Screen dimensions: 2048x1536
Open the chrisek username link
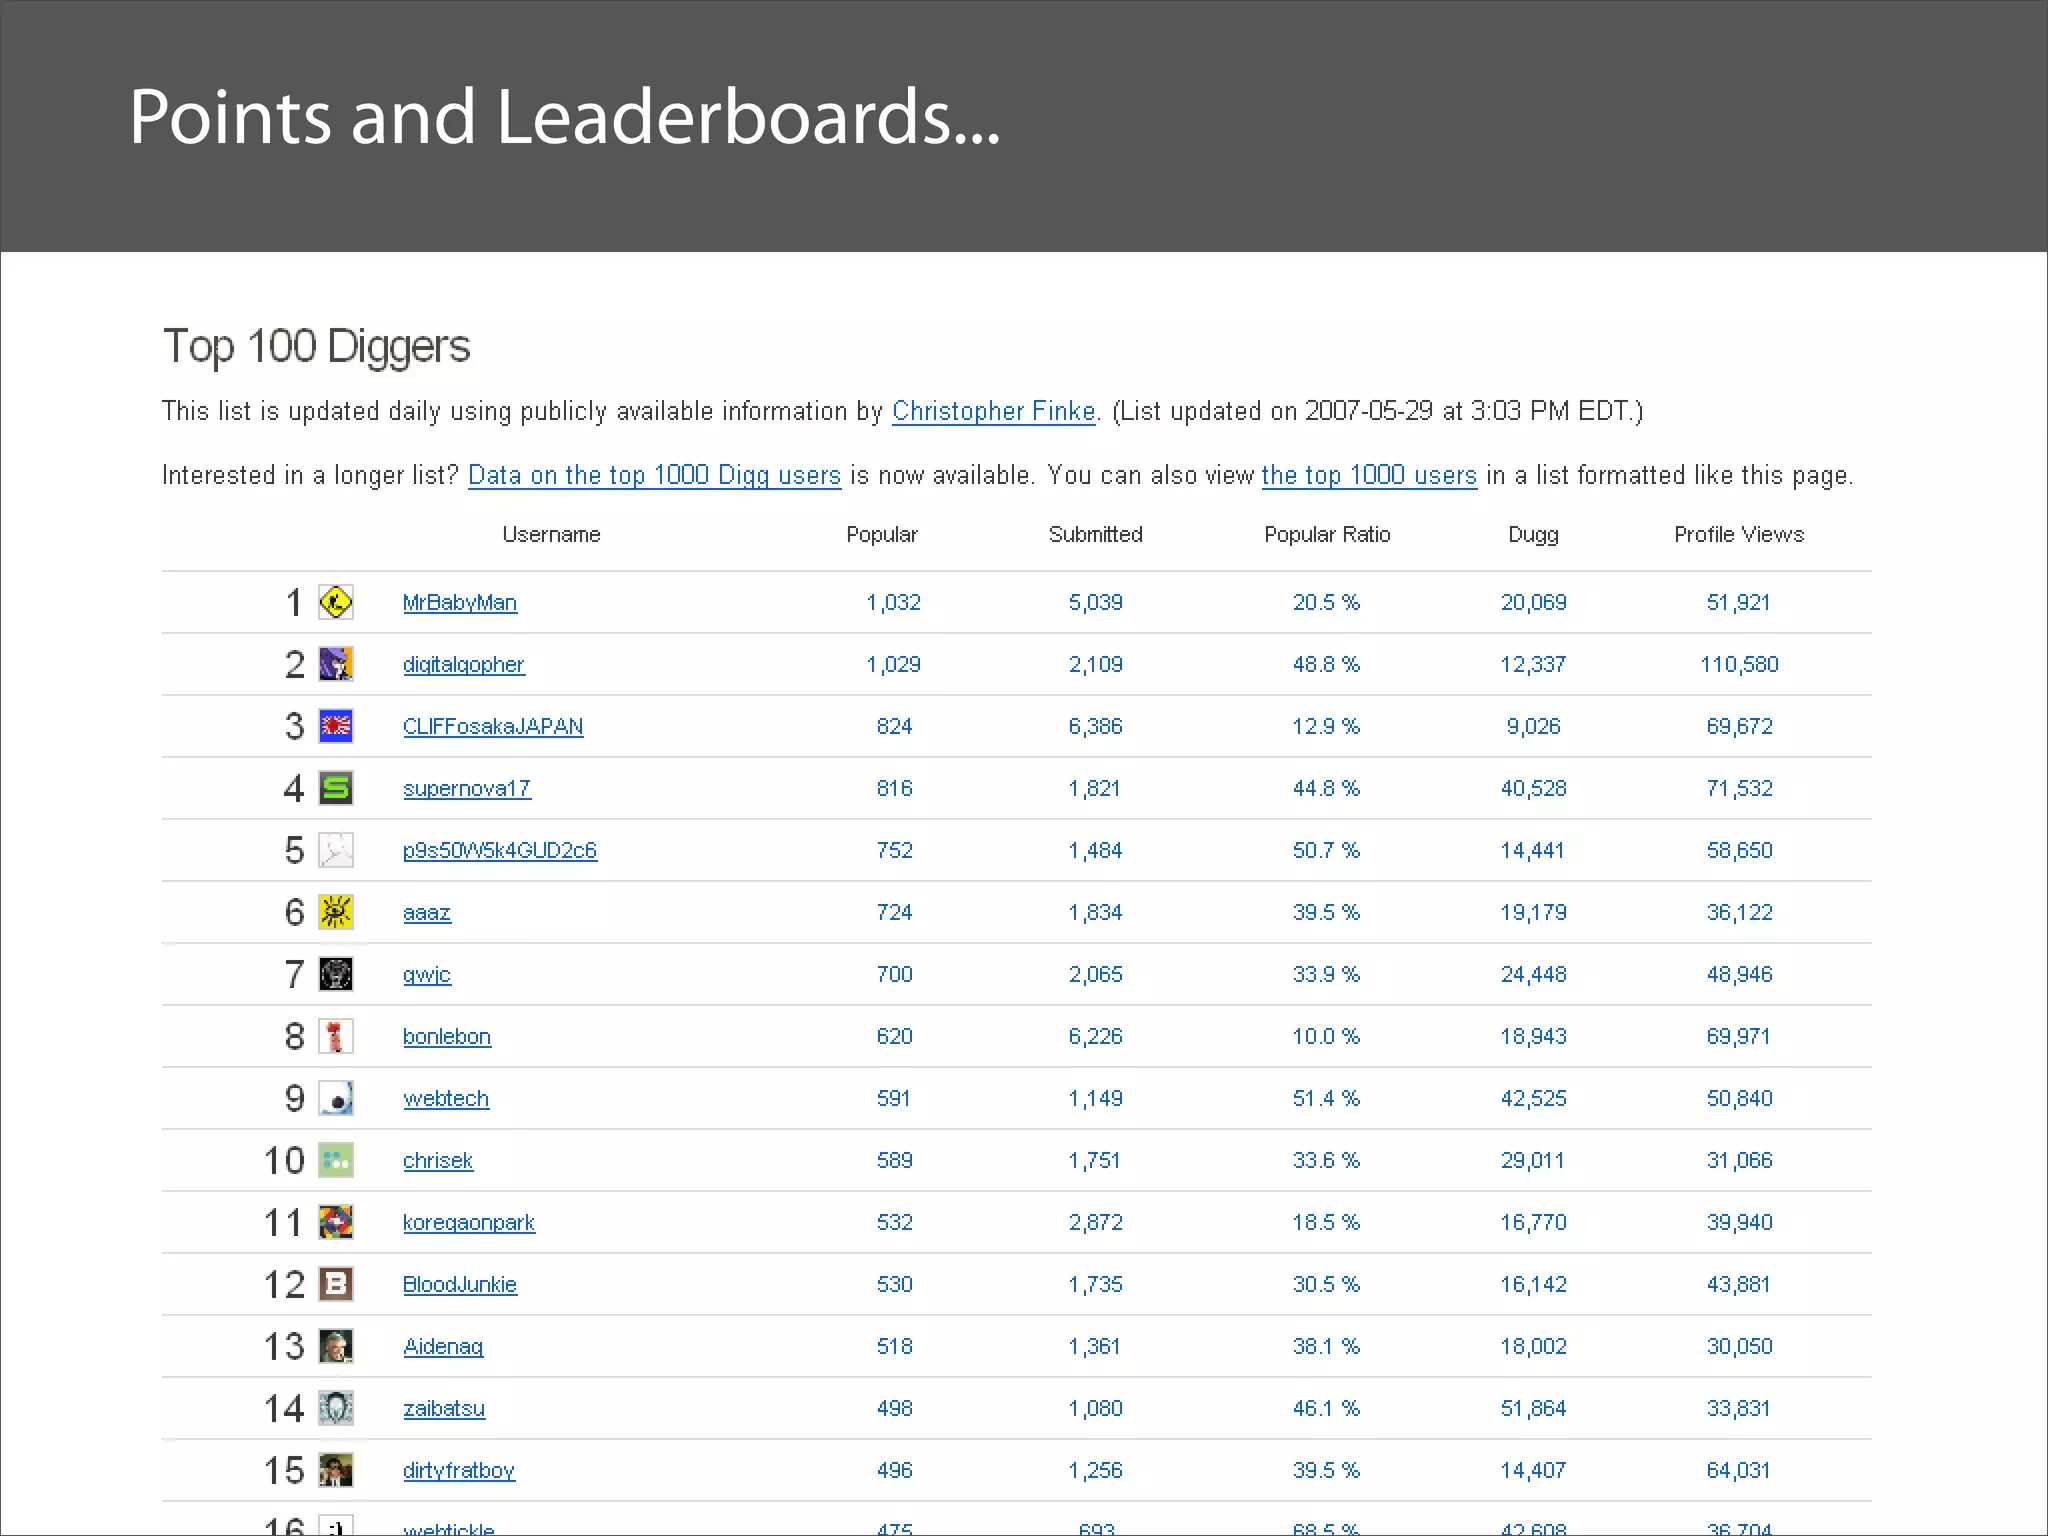(437, 1161)
